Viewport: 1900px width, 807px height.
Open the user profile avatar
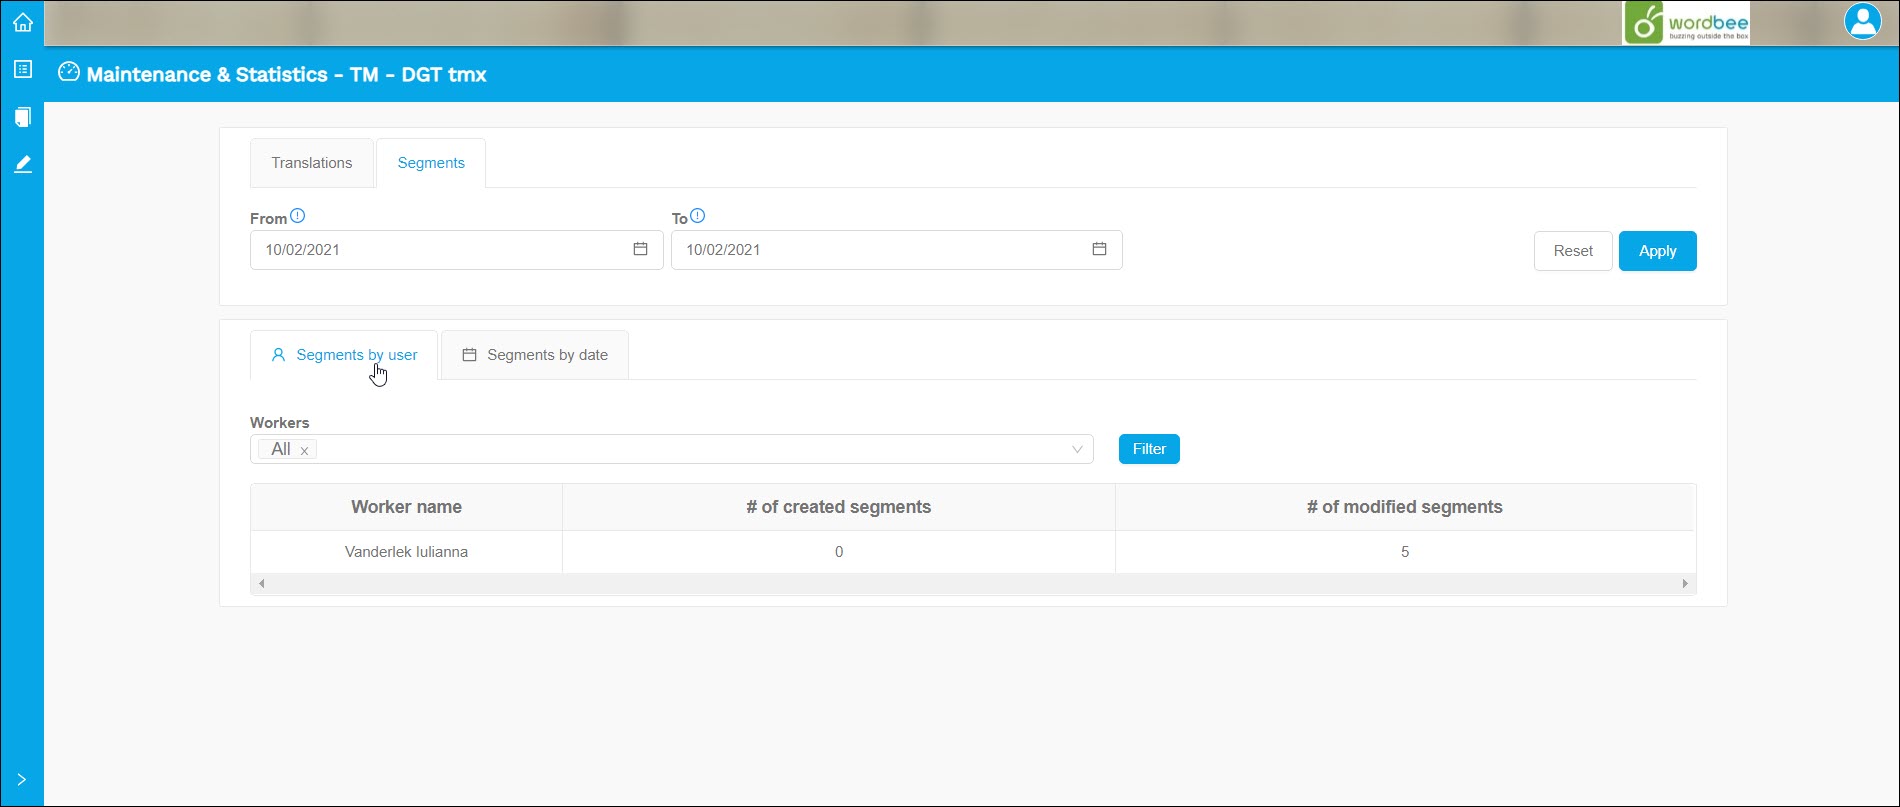click(x=1862, y=22)
